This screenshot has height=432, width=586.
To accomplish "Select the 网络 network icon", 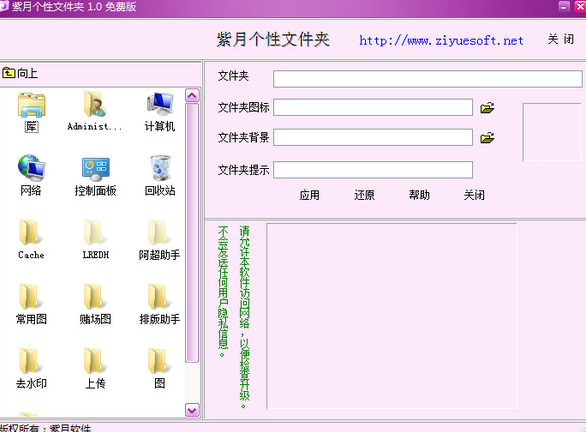I will coord(31,176).
